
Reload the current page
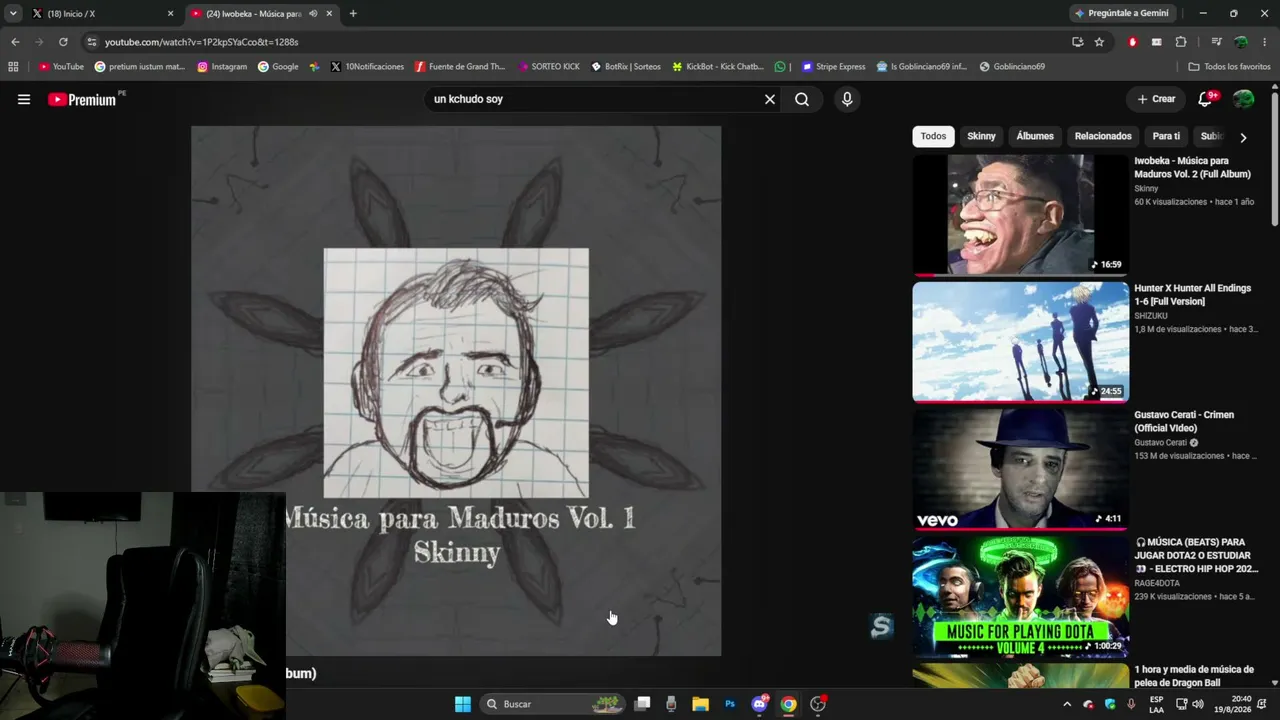pyautogui.click(x=63, y=42)
